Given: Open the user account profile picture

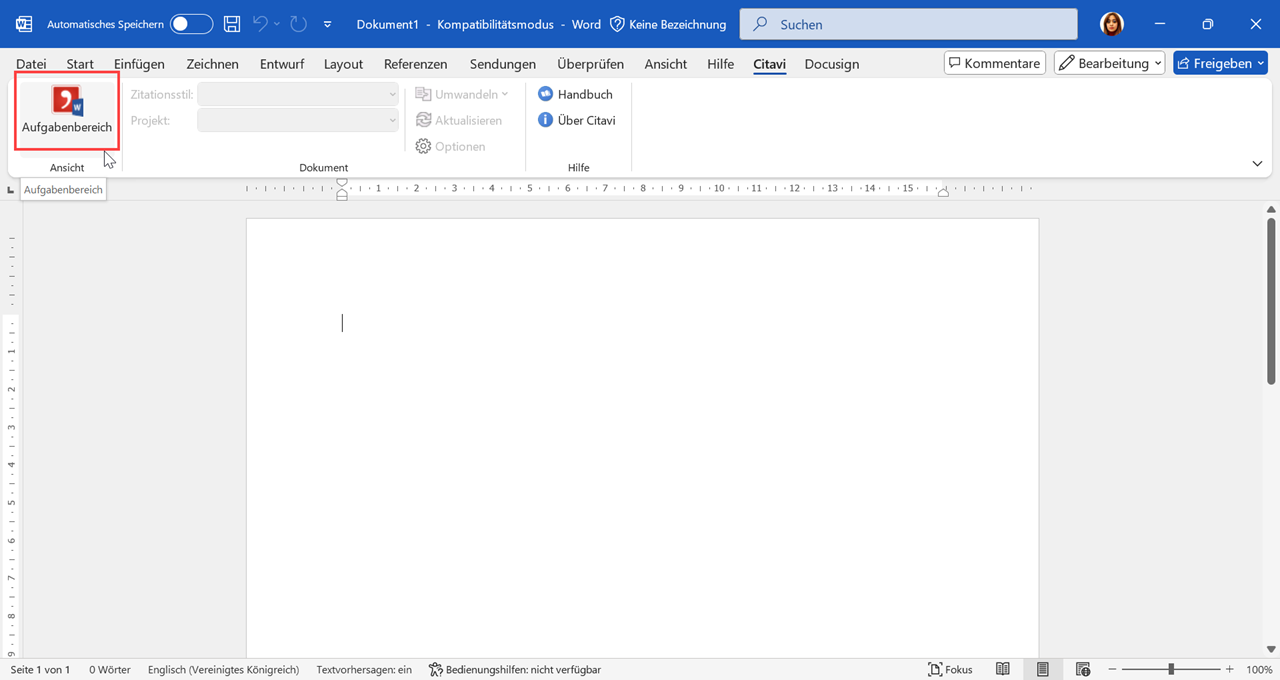Looking at the screenshot, I should pyautogui.click(x=1111, y=24).
